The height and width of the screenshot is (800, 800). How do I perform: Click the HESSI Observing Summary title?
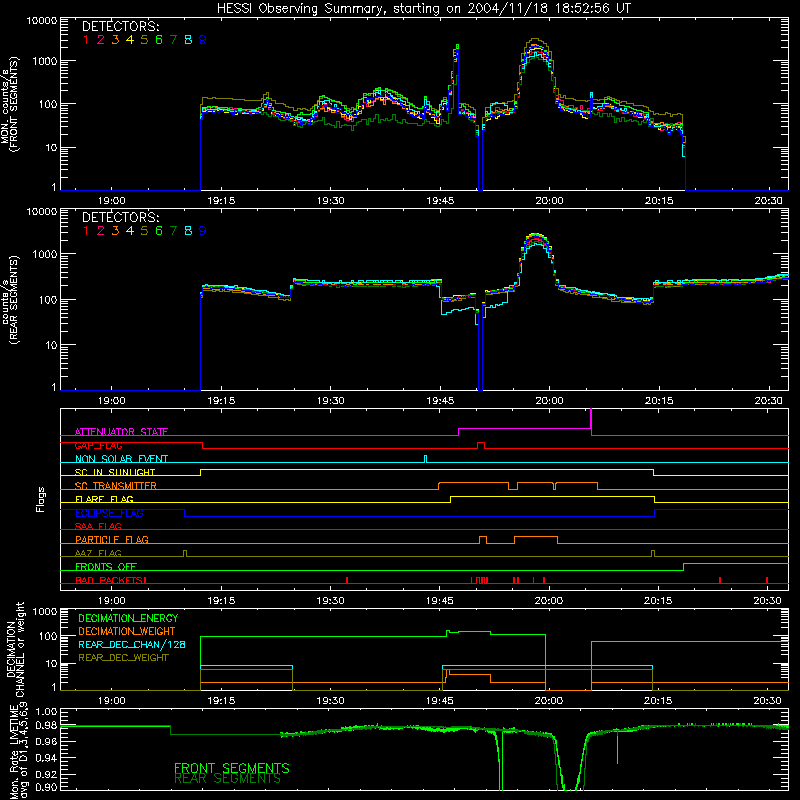click(423, 8)
